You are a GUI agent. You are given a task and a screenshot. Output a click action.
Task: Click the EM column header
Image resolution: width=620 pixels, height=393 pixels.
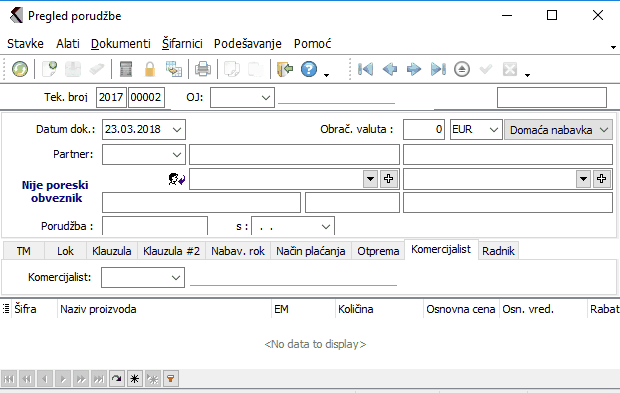[303, 309]
